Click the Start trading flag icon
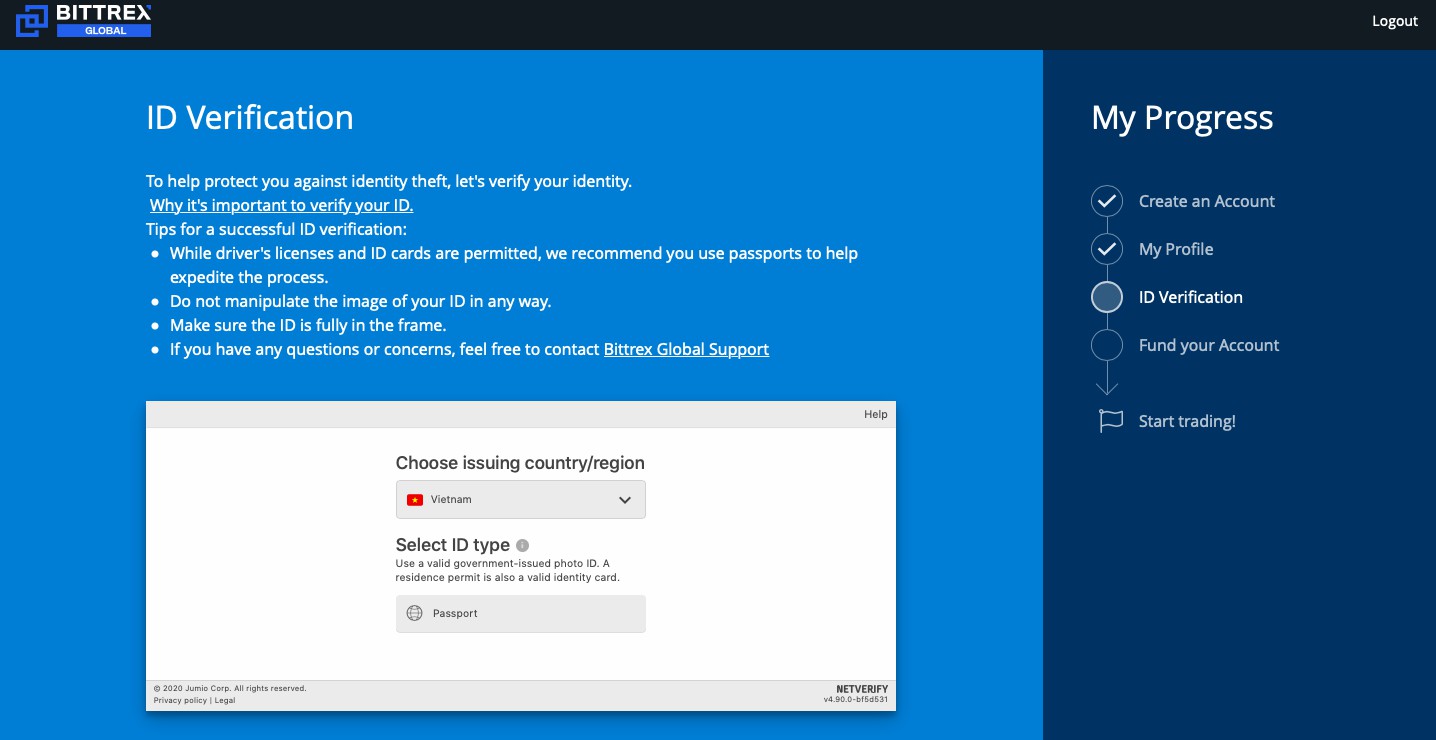The height and width of the screenshot is (740, 1436). click(1110, 421)
